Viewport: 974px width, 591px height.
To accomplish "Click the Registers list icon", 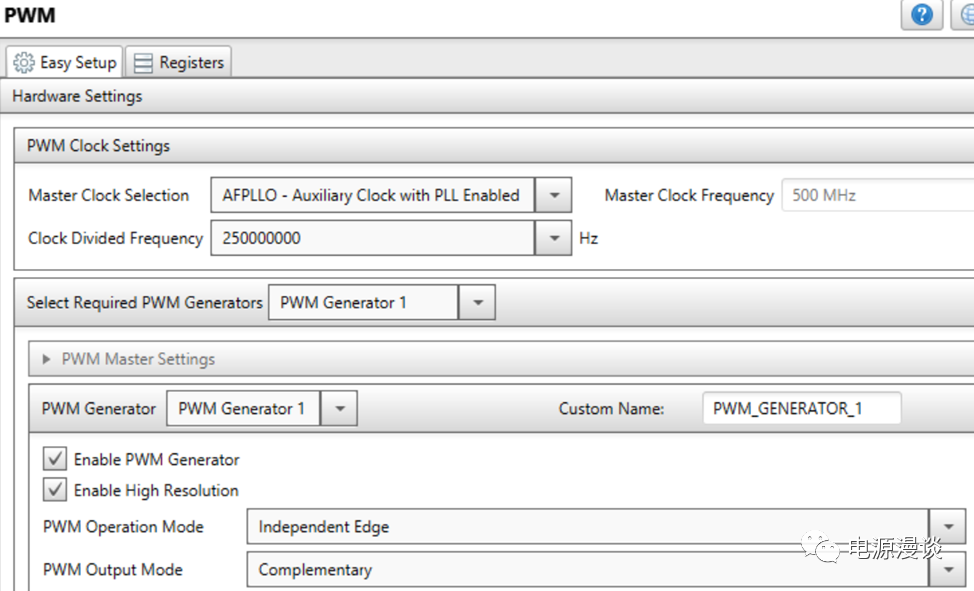I will [x=144, y=62].
